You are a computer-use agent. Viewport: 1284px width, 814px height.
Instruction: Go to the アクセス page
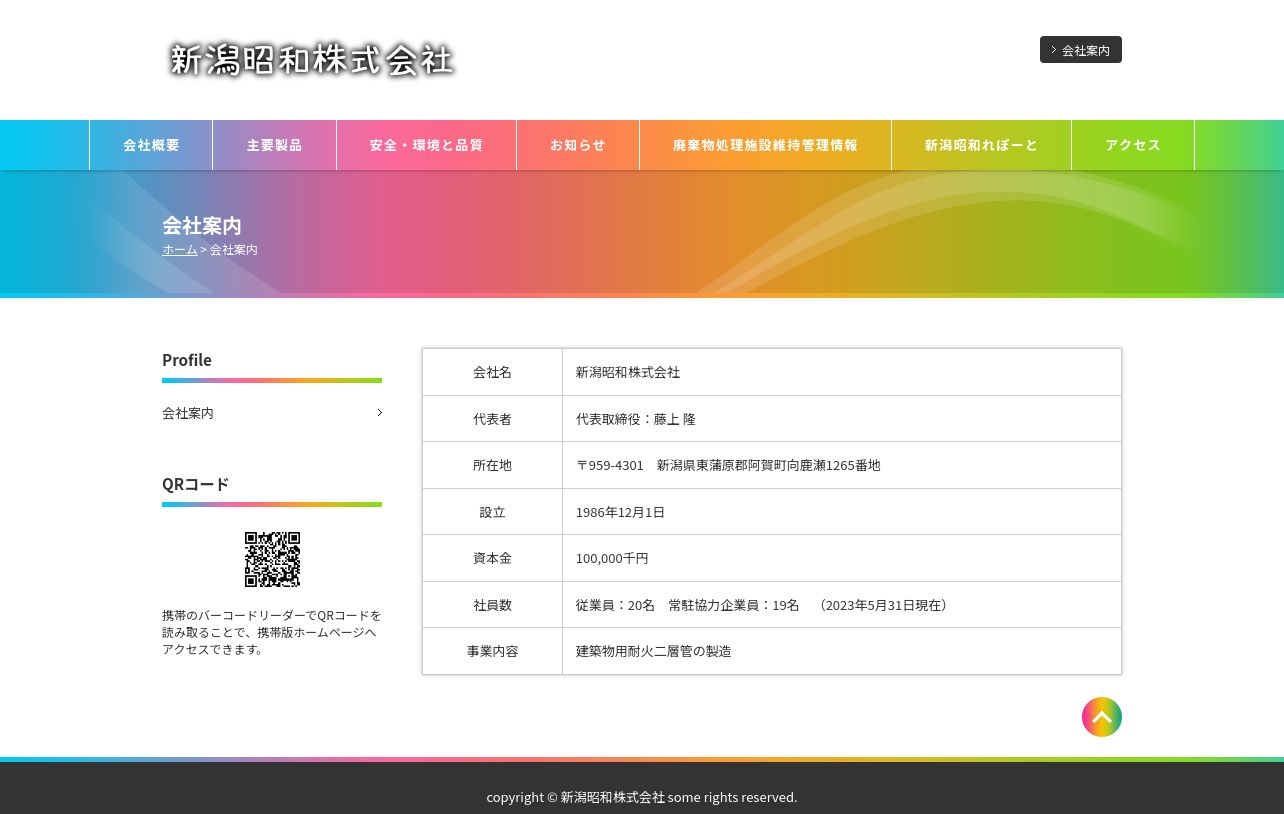coord(1133,145)
